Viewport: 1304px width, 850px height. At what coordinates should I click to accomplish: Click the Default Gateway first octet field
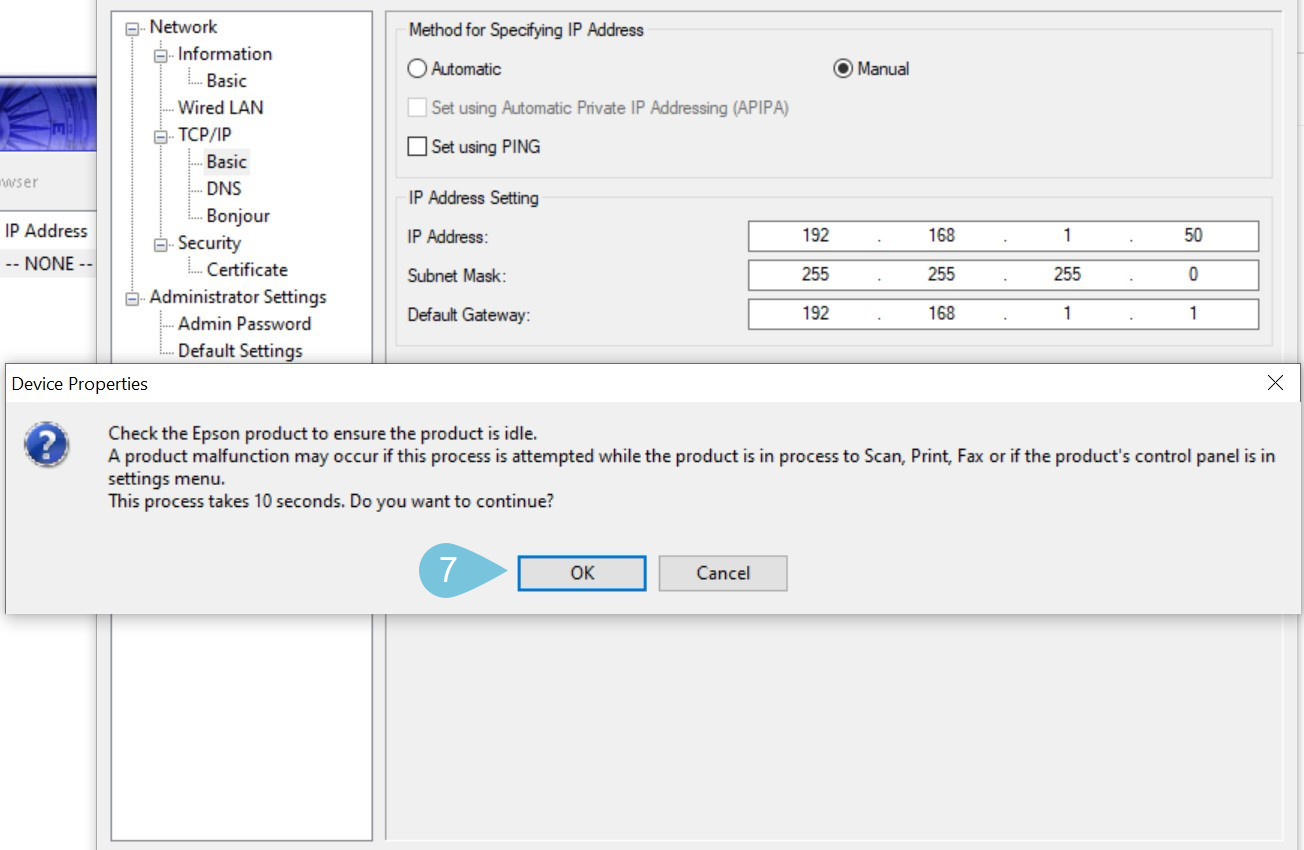click(x=815, y=314)
